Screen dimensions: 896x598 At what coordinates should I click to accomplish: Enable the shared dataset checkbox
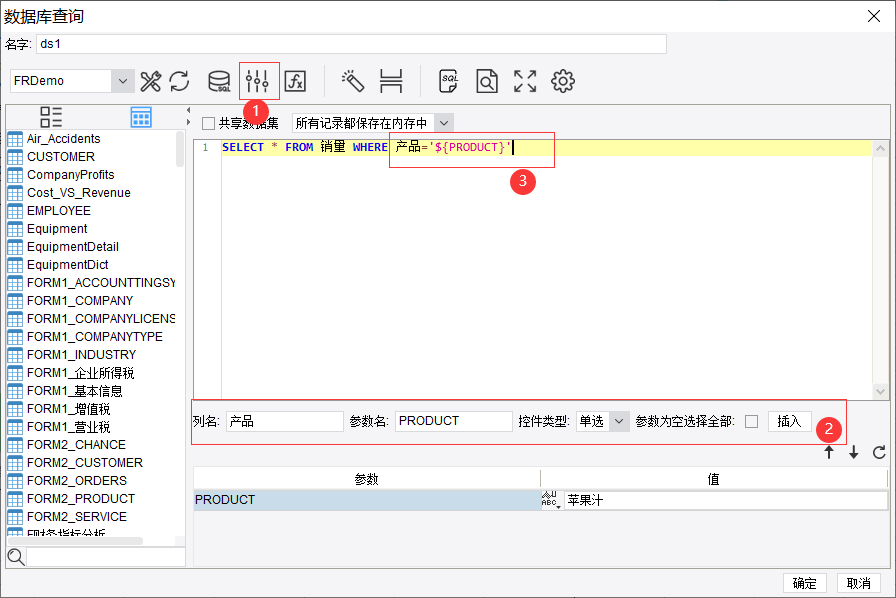pyautogui.click(x=209, y=123)
